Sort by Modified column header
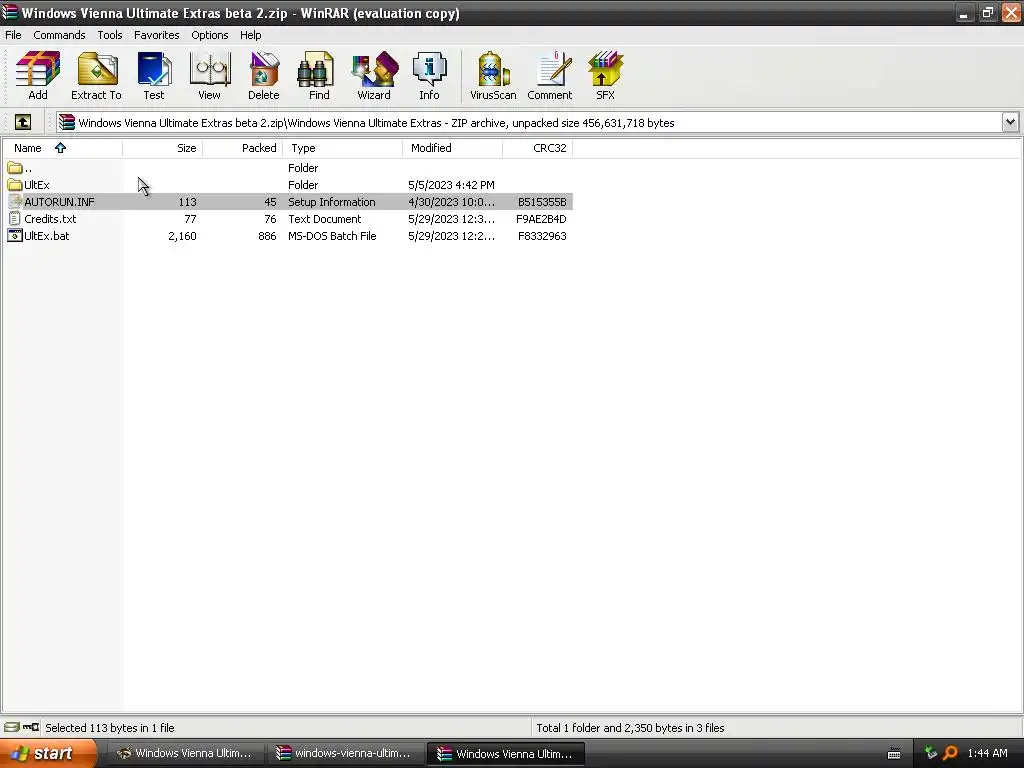Viewport: 1024px width, 768px height. click(453, 148)
